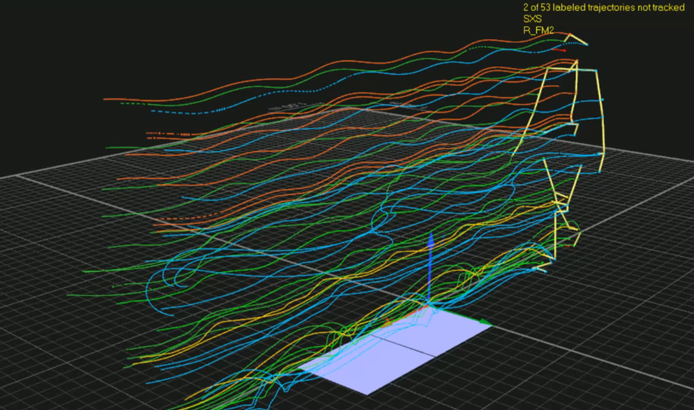The image size is (694, 410).
Task: Click the "2 of 53 labeled trajectories not tracked" message
Action: [604, 8]
